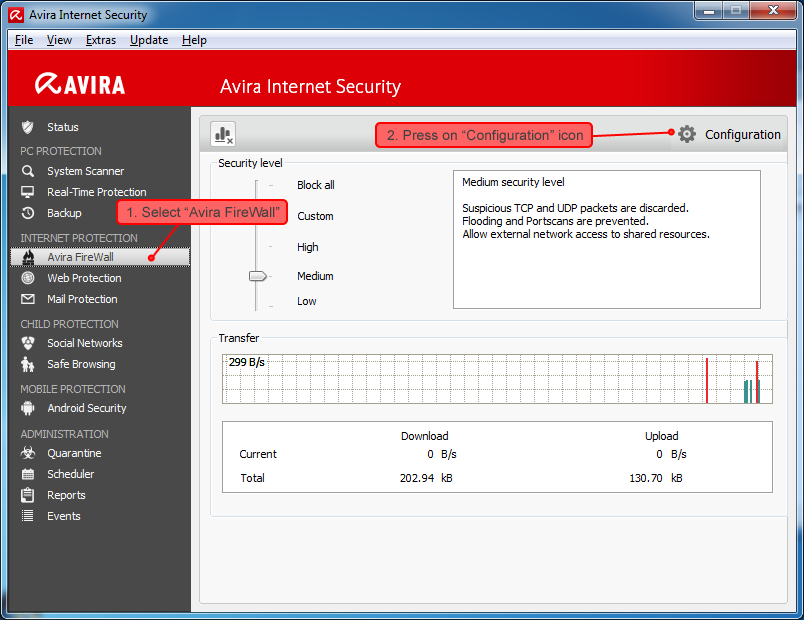The width and height of the screenshot is (804, 620).
Task: Open the Events log
Action: 63,516
